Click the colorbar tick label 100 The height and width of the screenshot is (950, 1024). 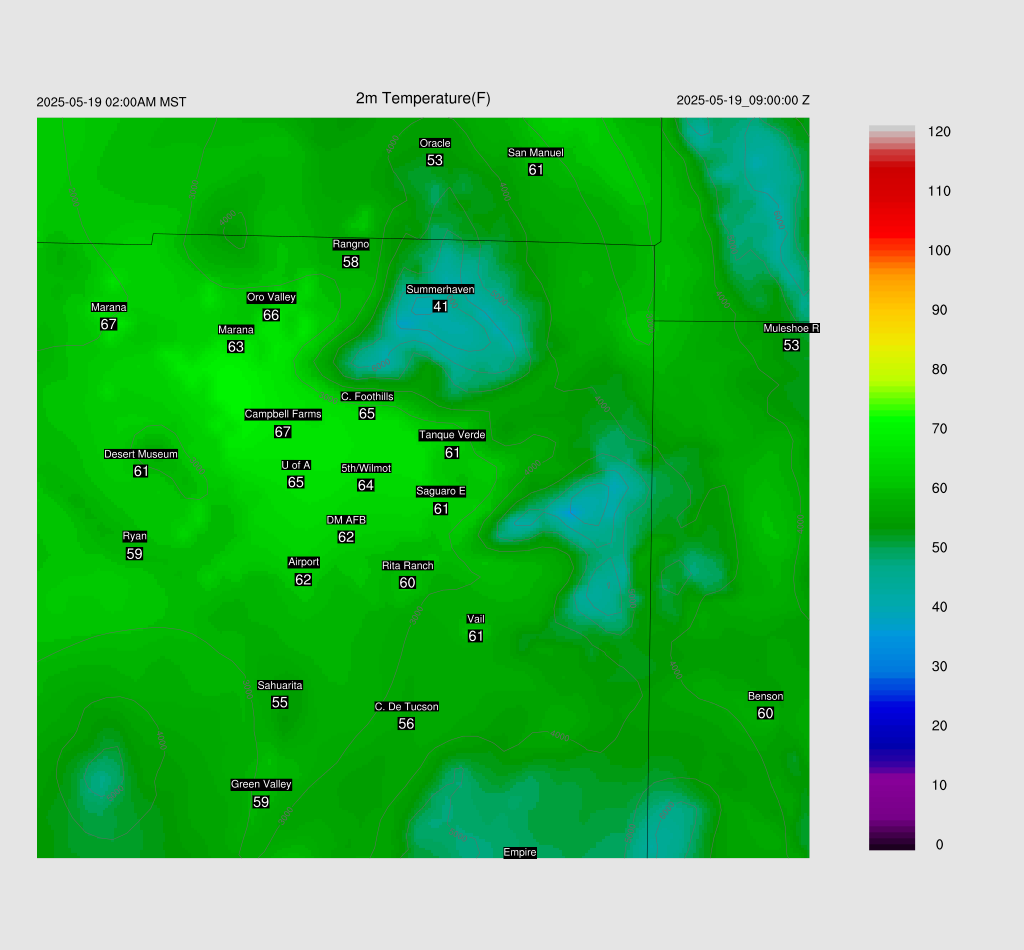[939, 251]
